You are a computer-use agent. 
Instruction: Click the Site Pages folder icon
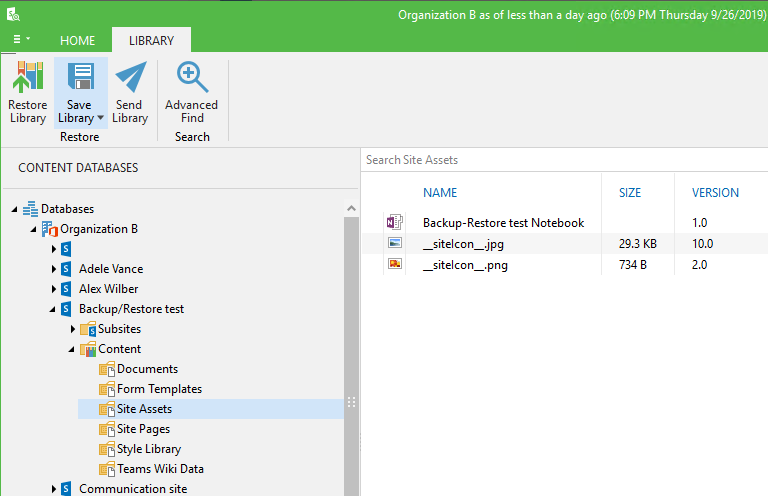(107, 429)
